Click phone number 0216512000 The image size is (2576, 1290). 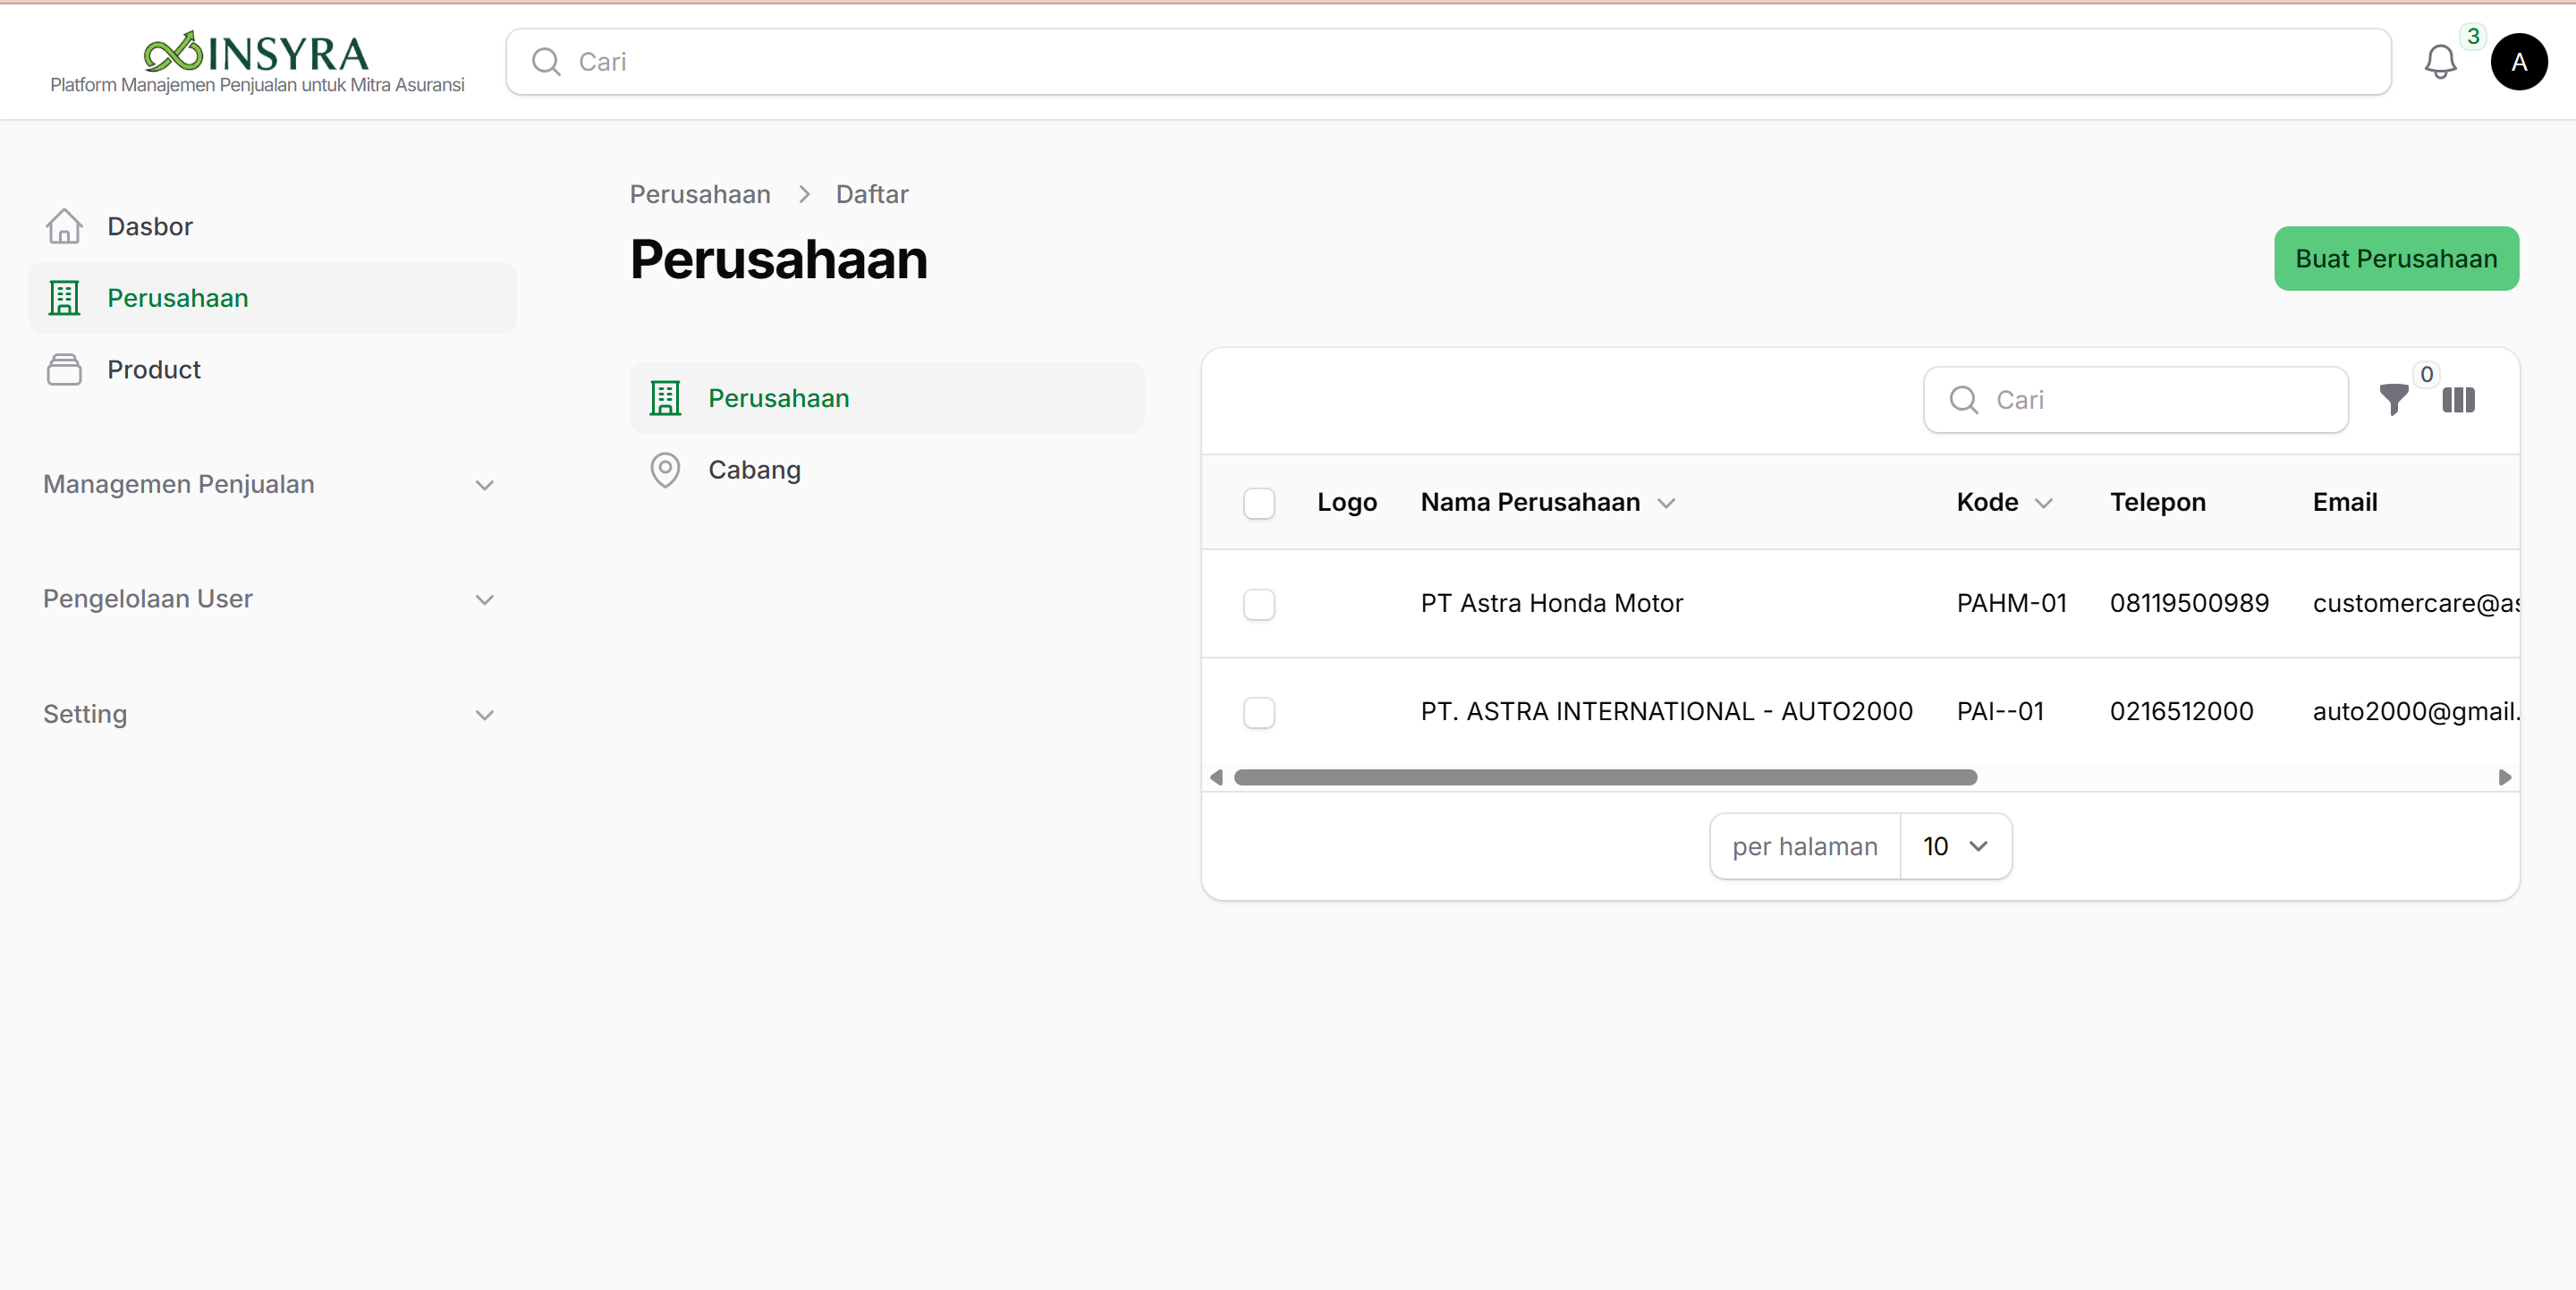pos(2181,711)
